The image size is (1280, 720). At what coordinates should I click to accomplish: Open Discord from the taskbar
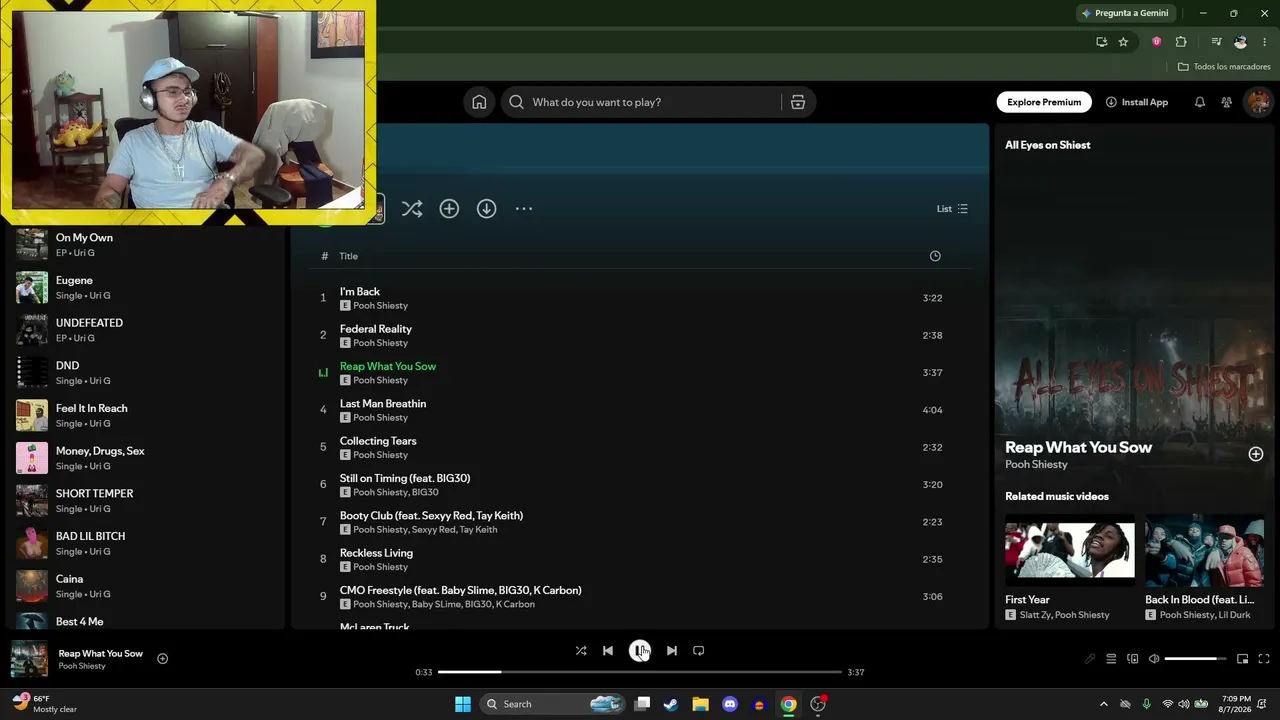[730, 704]
